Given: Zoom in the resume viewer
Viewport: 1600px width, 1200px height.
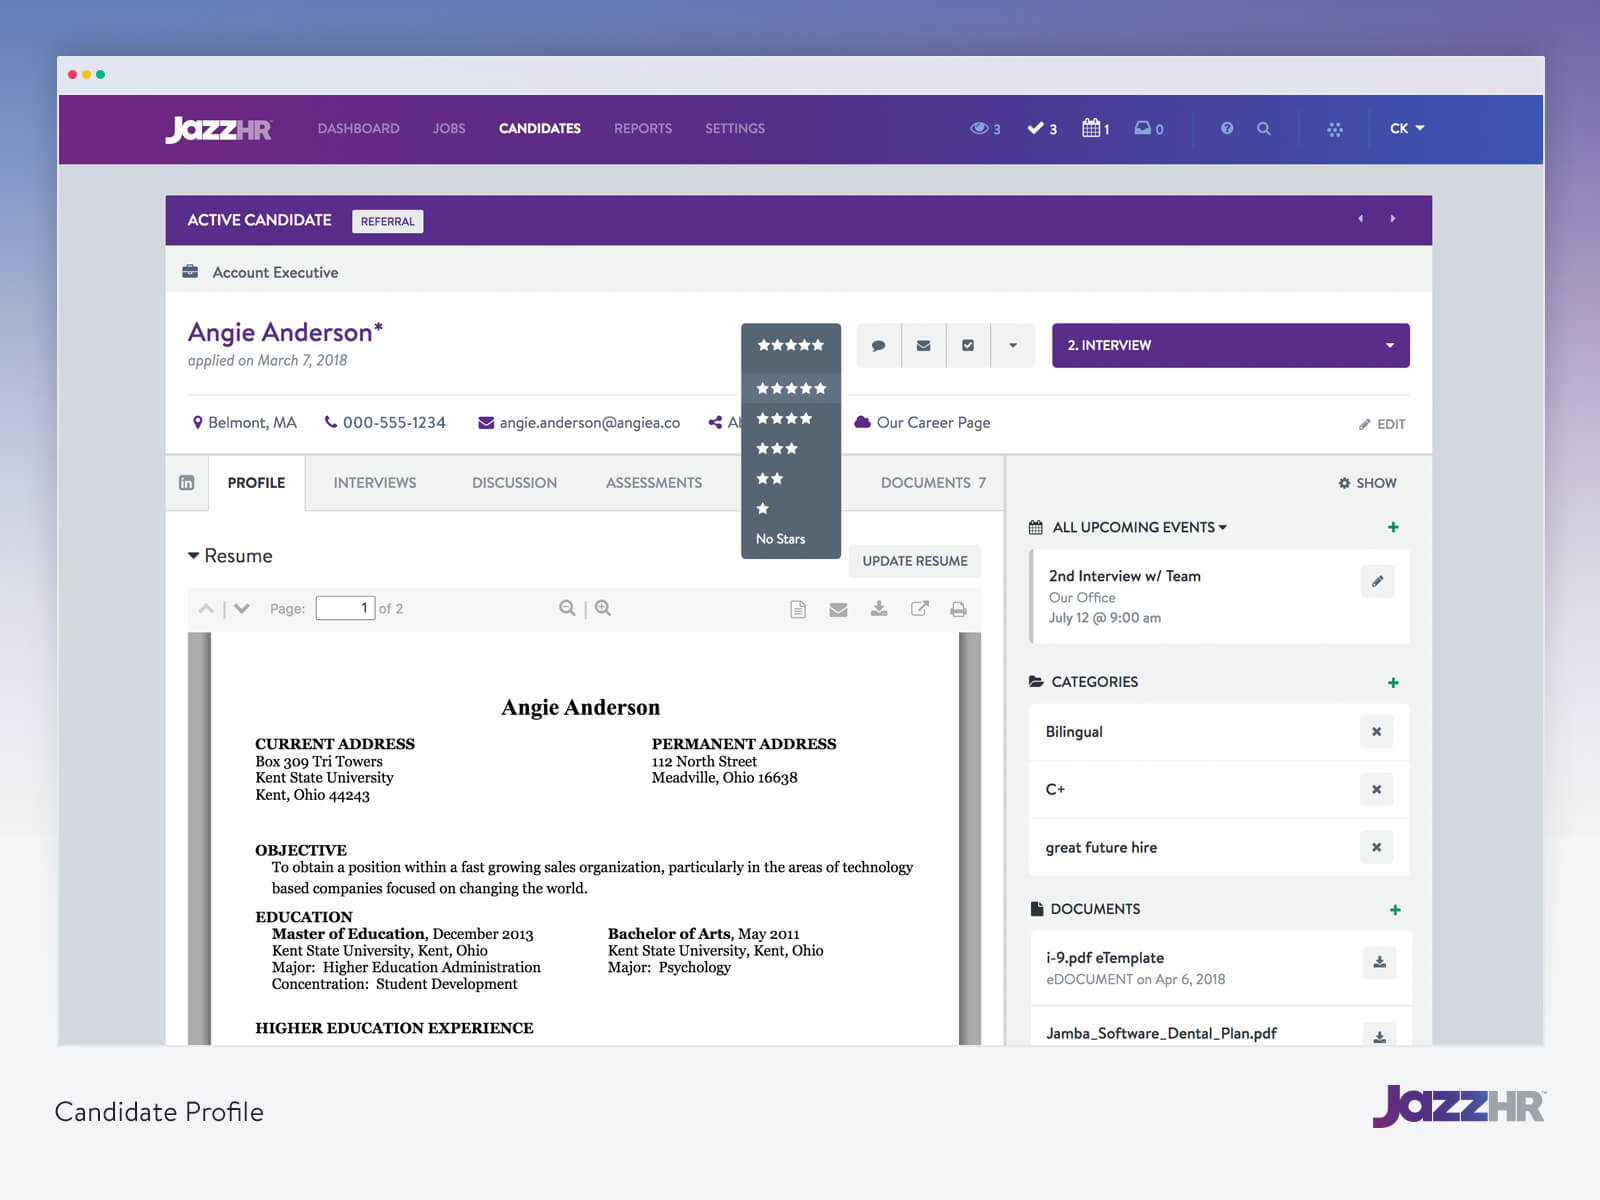Looking at the screenshot, I should pyautogui.click(x=603, y=608).
